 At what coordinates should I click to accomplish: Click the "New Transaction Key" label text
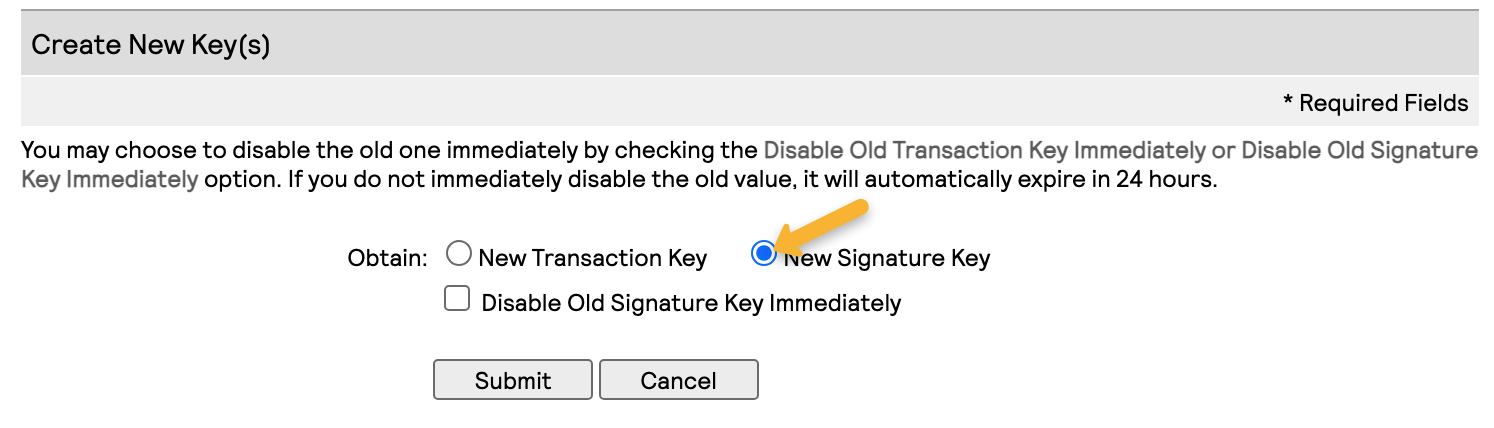point(592,258)
